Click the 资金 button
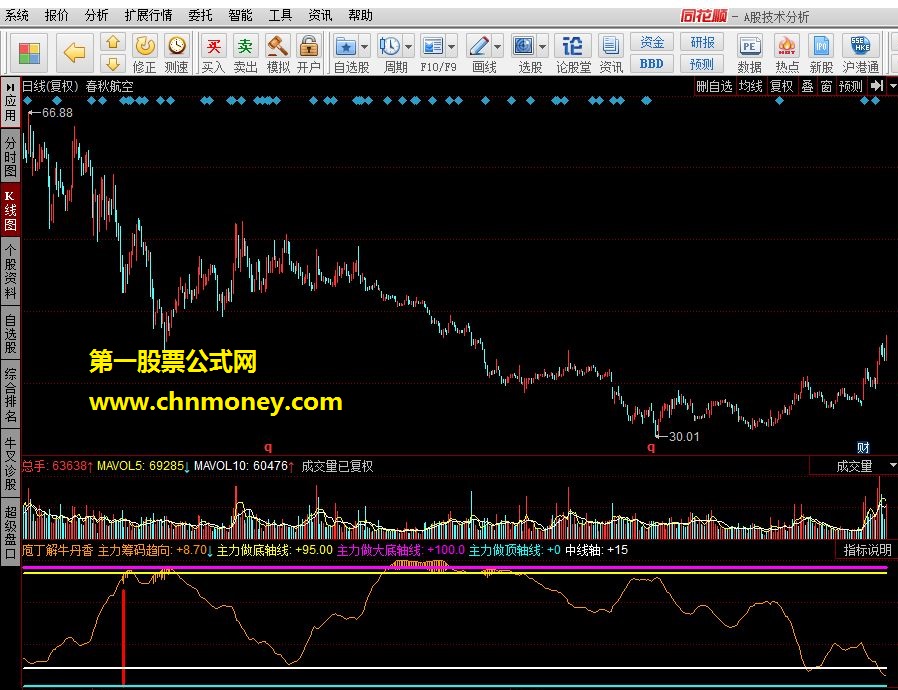898x690 pixels. click(x=652, y=42)
